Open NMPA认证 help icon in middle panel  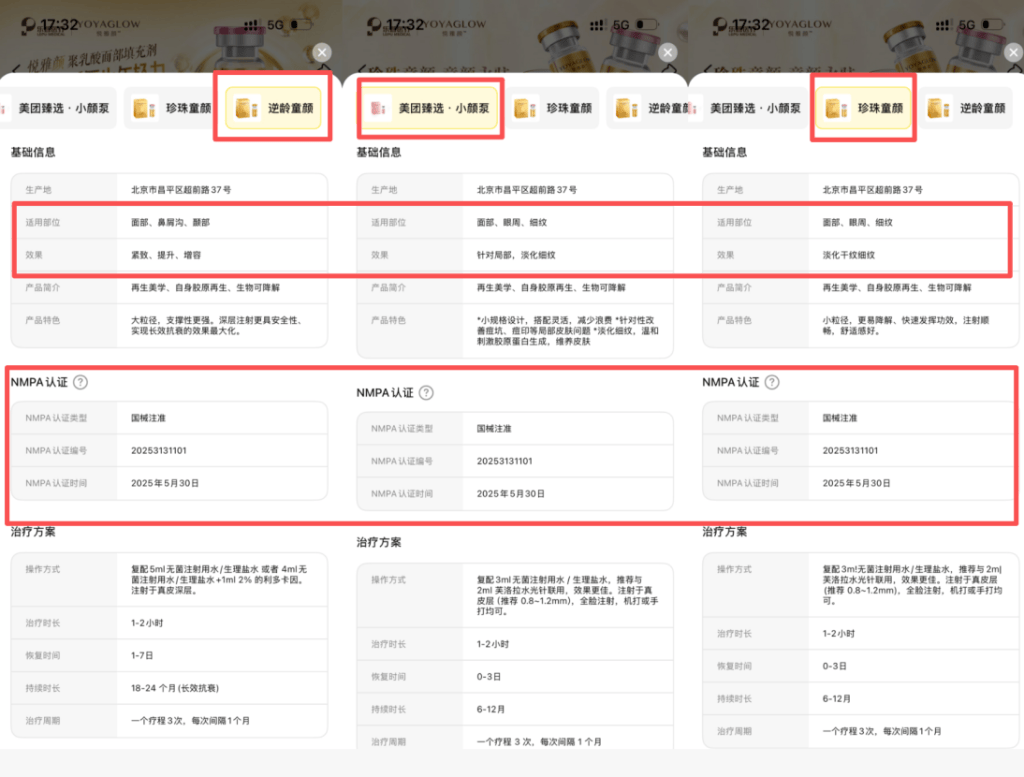[x=426, y=392]
